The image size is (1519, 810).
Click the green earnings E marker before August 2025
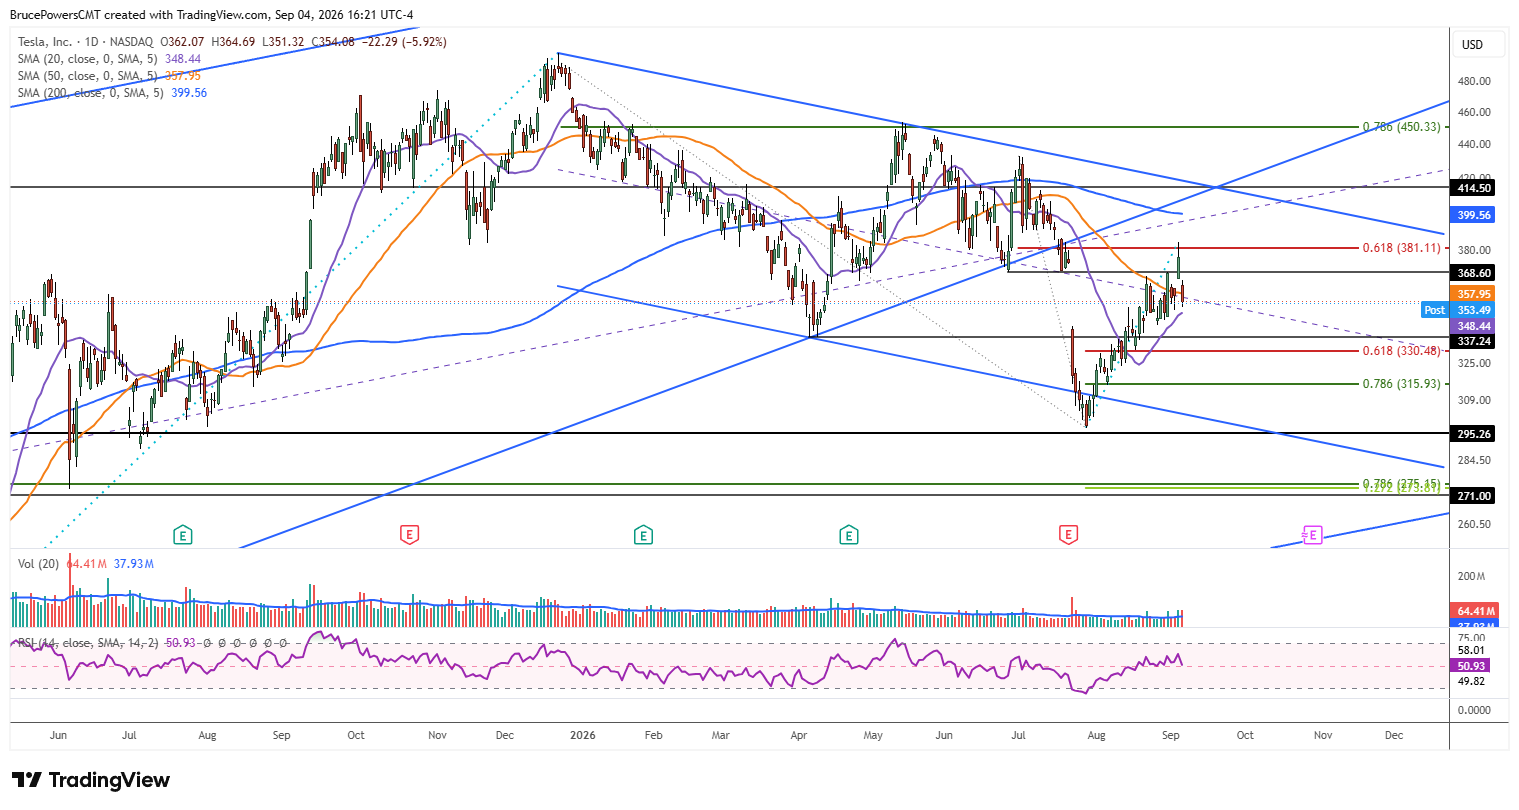pos(182,535)
